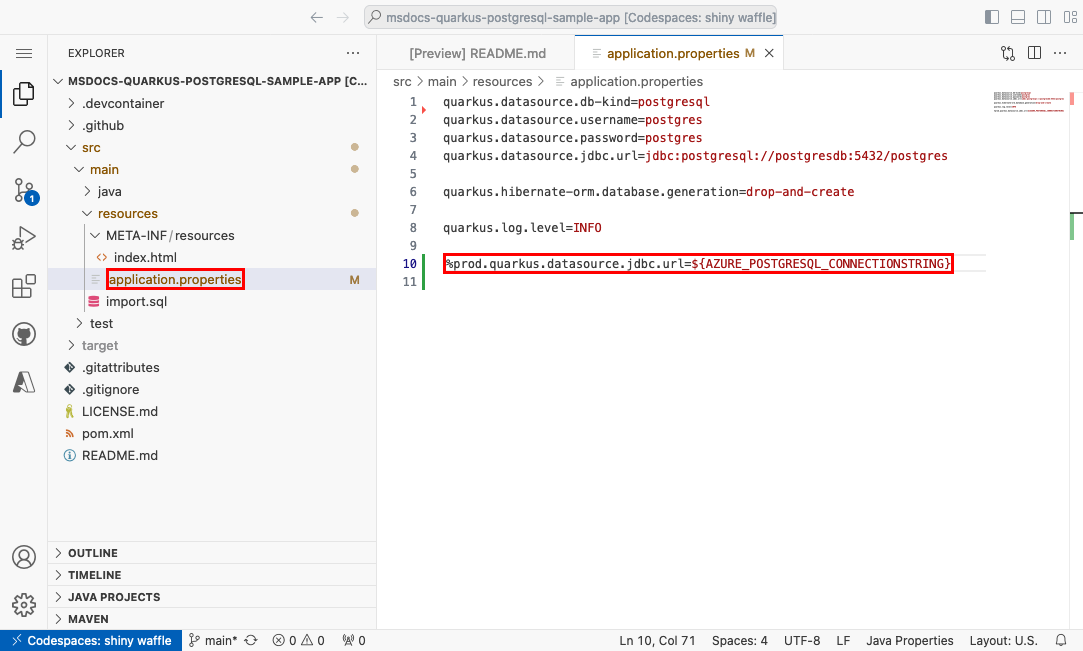The height and width of the screenshot is (651, 1083).
Task: Change encoding via UTF-8
Action: pos(802,641)
